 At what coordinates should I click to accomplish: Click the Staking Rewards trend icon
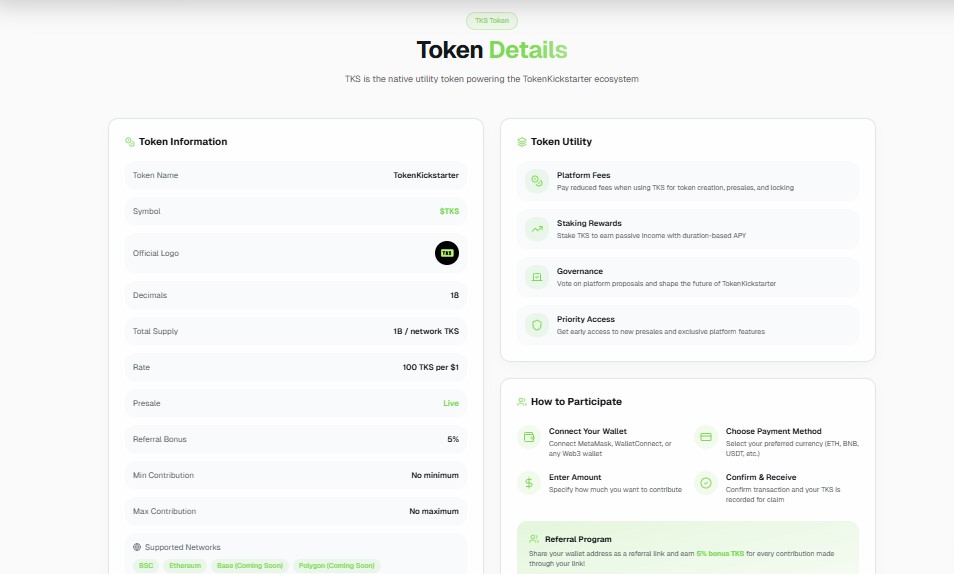pos(537,229)
